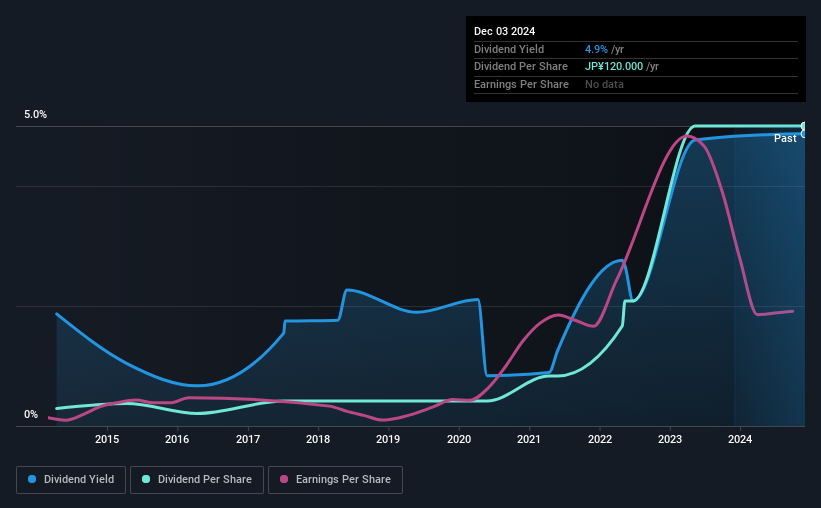
Task: Select the 2017 tick on the timeline
Action: (248, 439)
